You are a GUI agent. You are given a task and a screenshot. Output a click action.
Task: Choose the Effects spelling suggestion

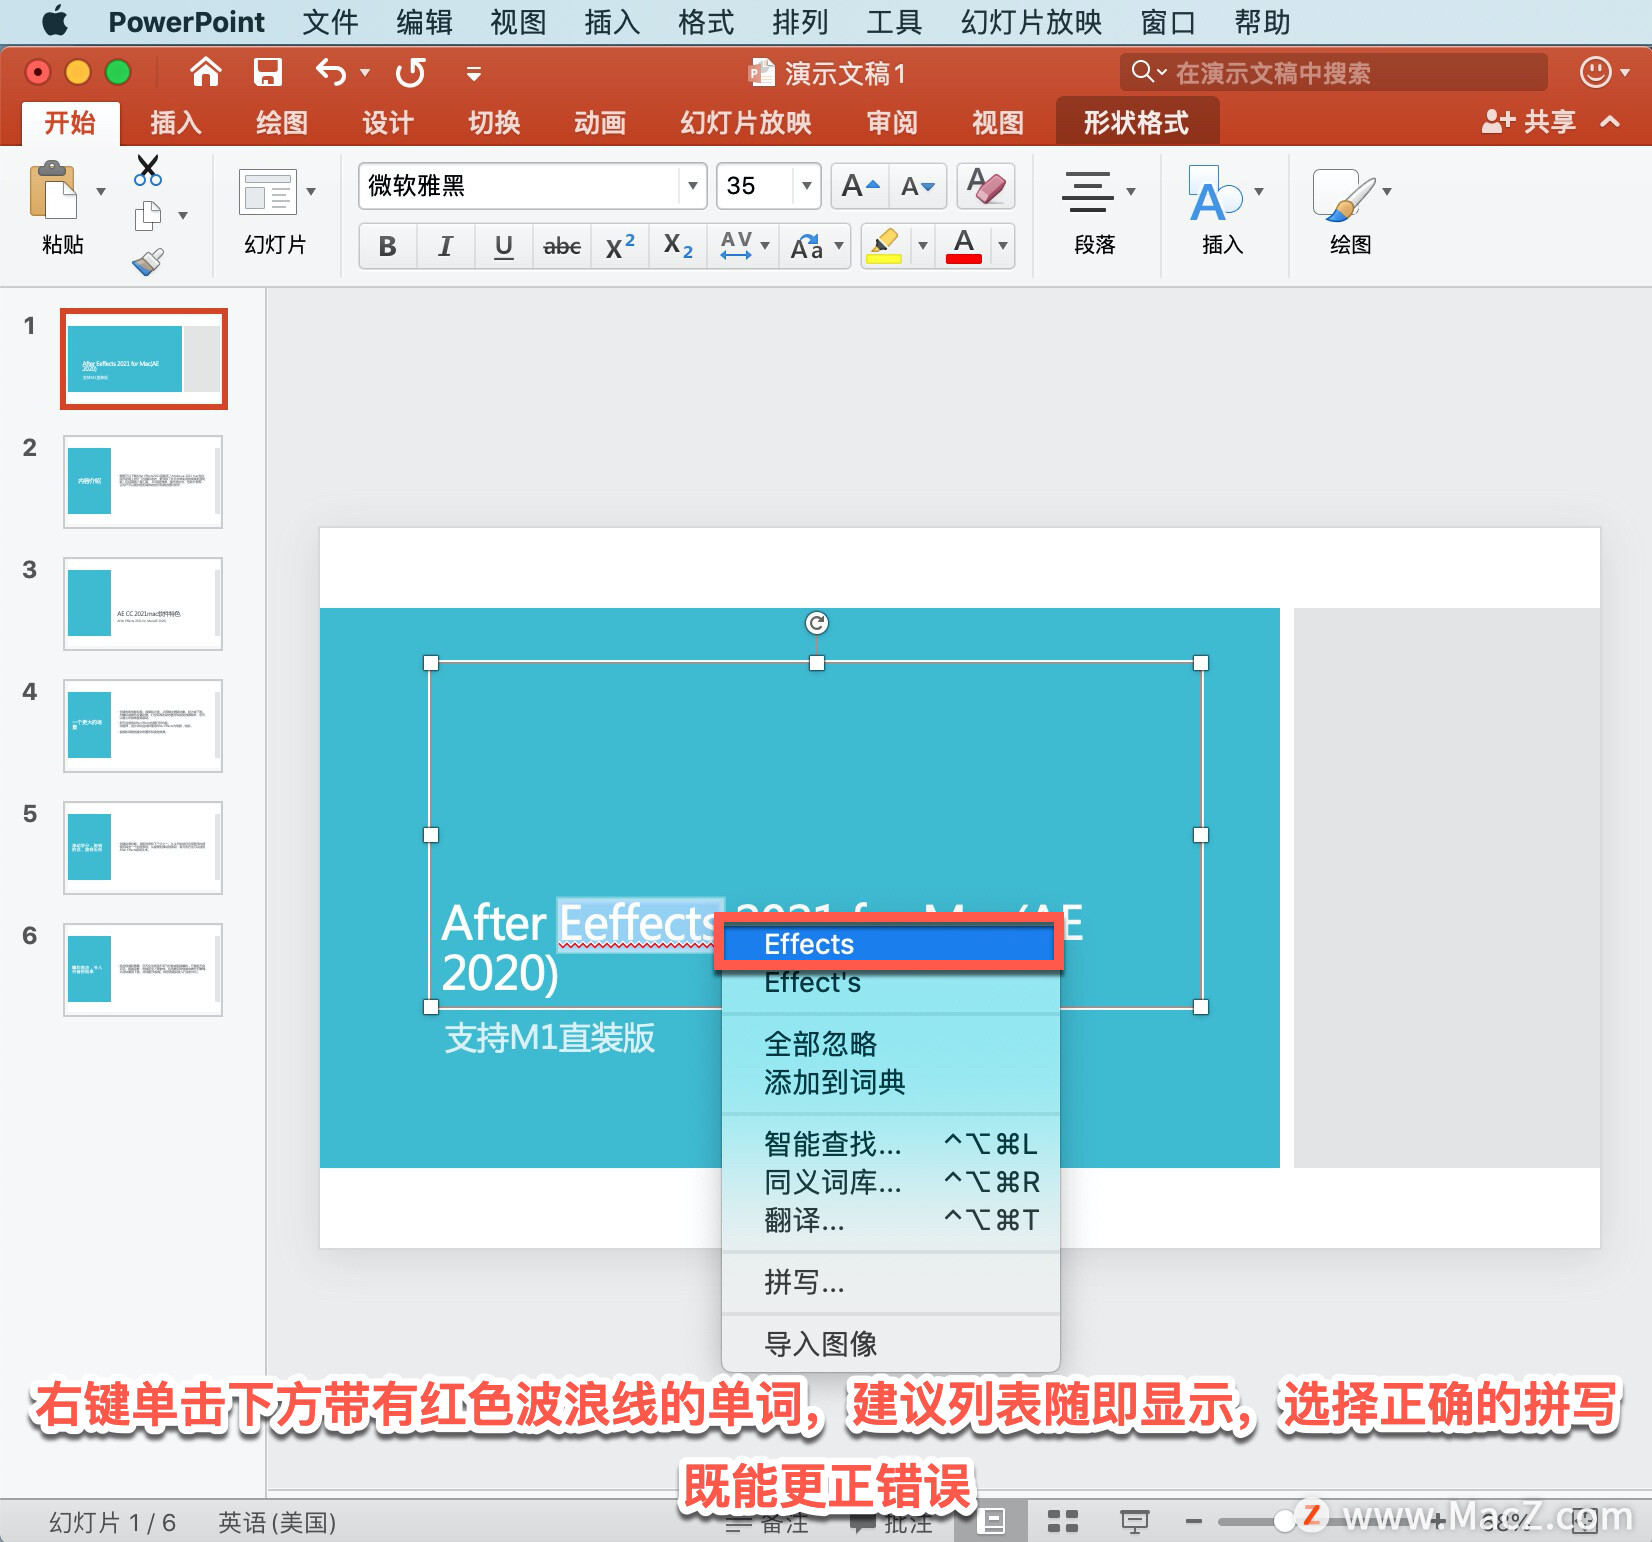(888, 944)
